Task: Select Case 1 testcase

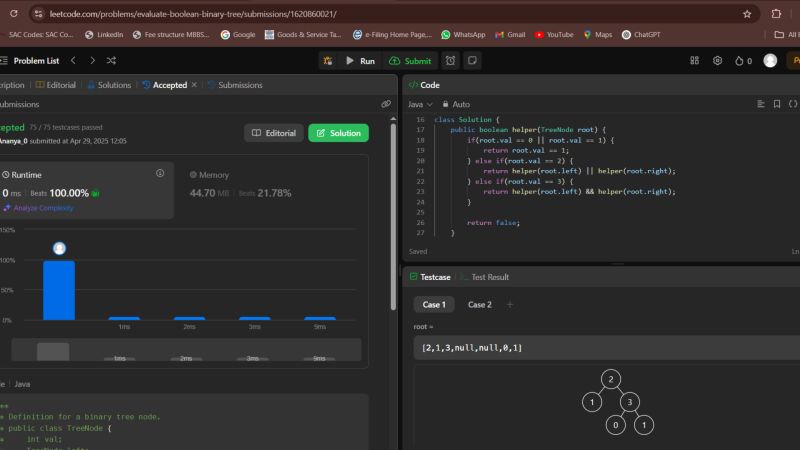Action: click(434, 305)
